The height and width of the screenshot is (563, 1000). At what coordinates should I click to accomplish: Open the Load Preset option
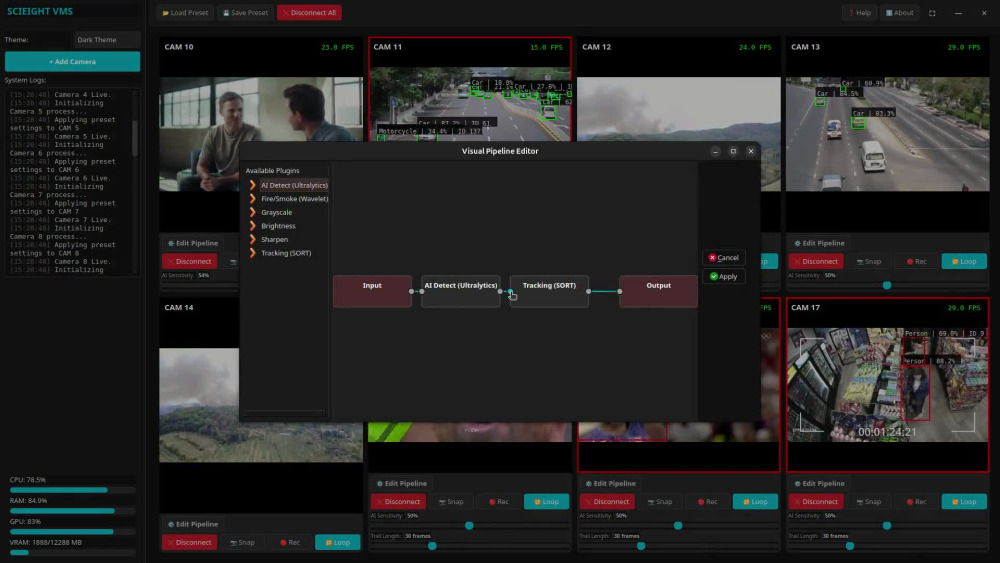[185, 13]
